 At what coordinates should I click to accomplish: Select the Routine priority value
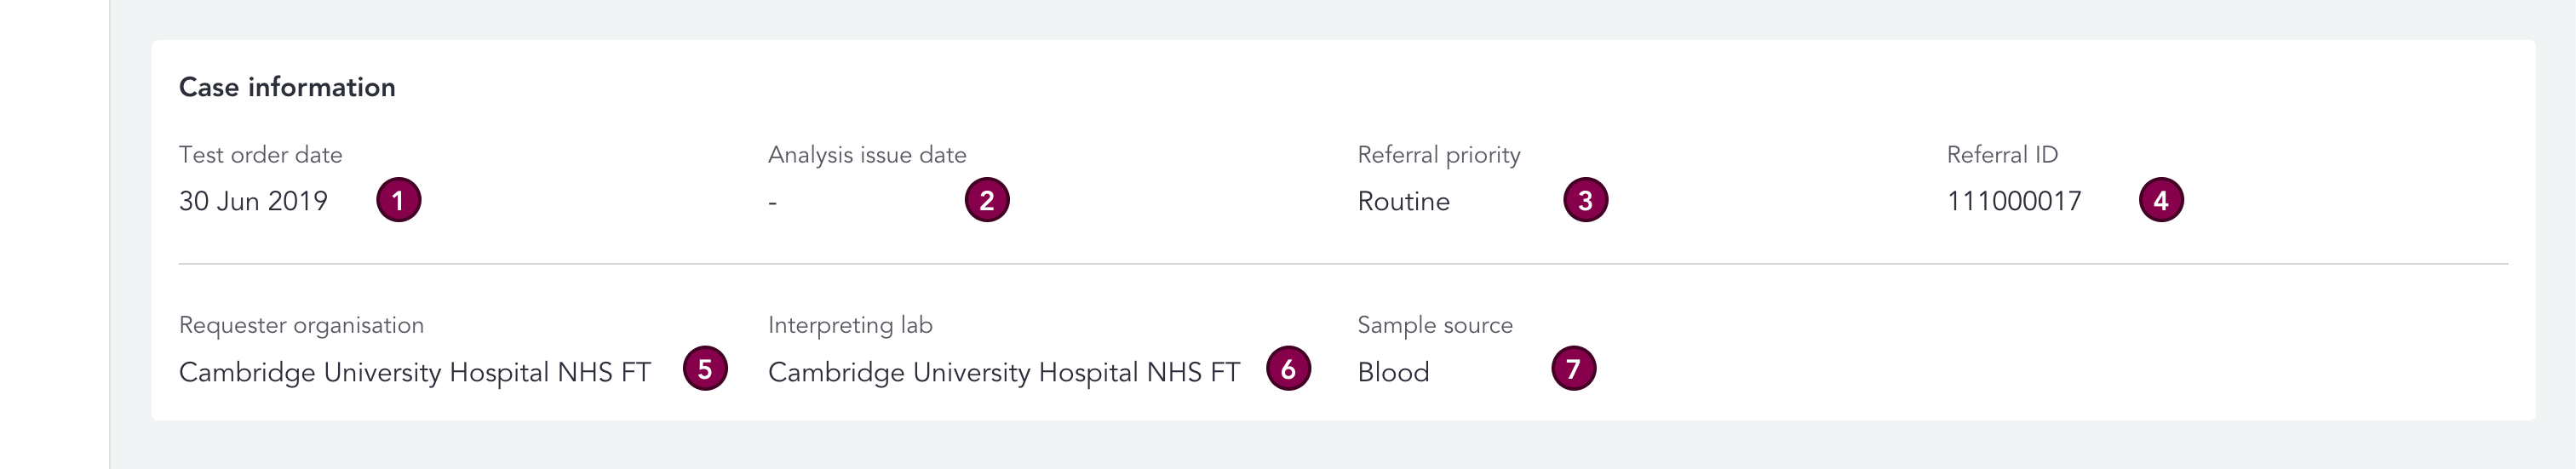(x=1403, y=202)
